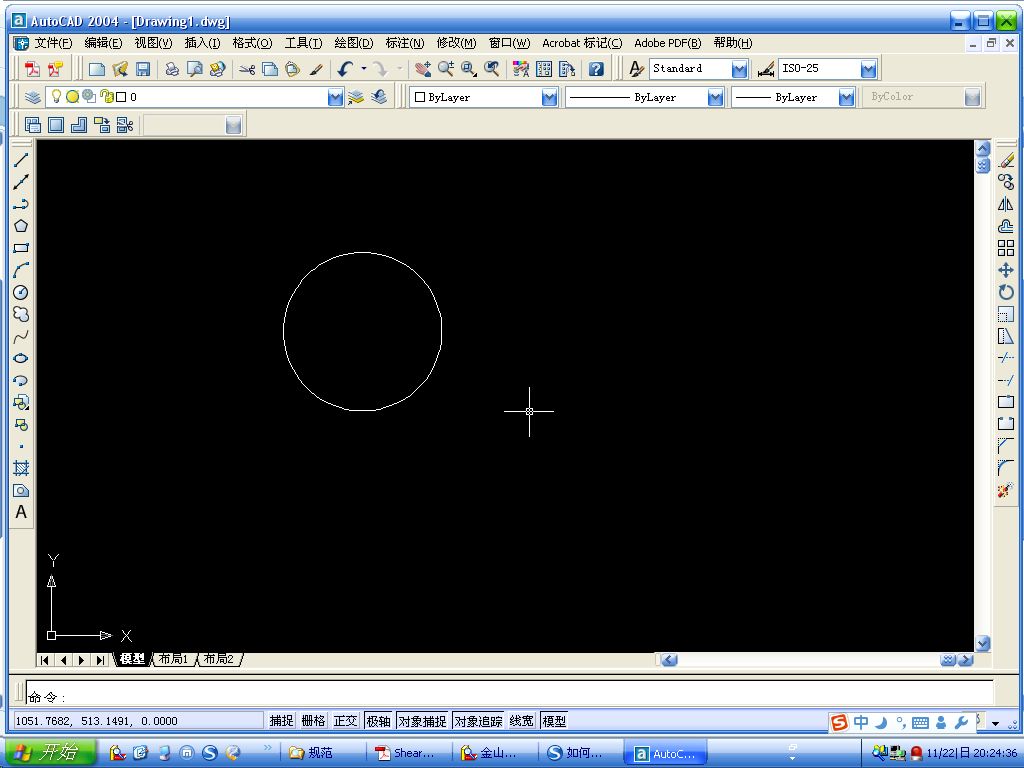Open the 绘图(D) draw menu
Viewport: 1024px width, 768px height.
pos(353,43)
